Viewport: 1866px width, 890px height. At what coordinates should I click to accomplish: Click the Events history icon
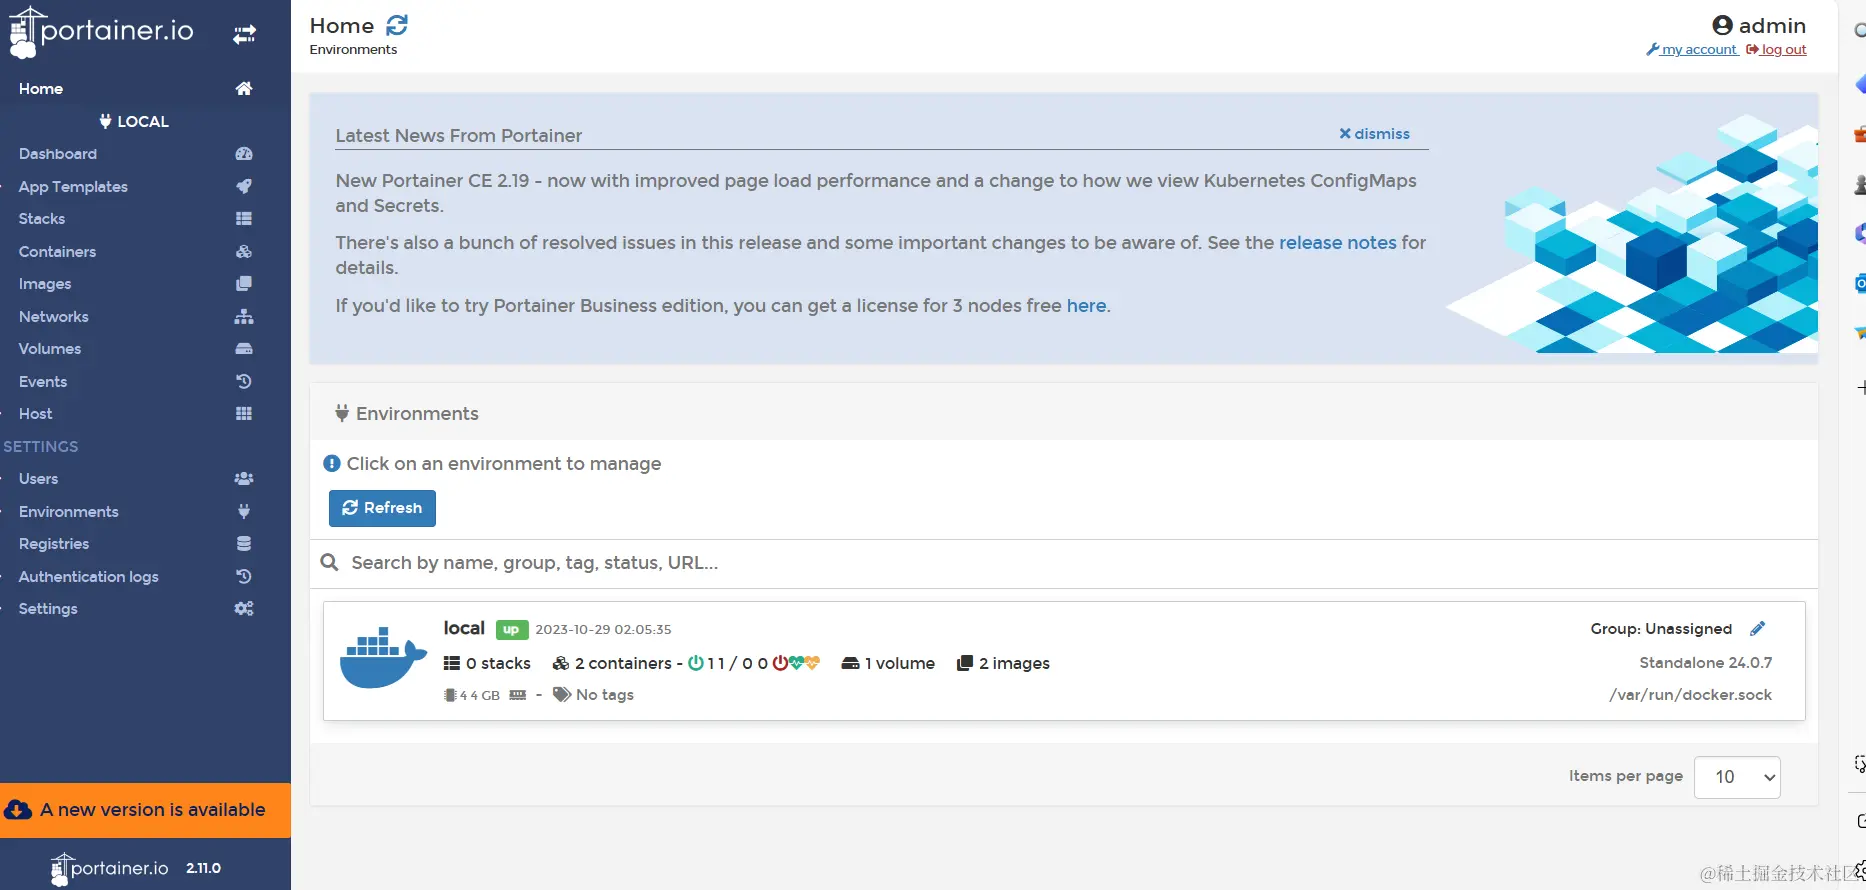(244, 381)
